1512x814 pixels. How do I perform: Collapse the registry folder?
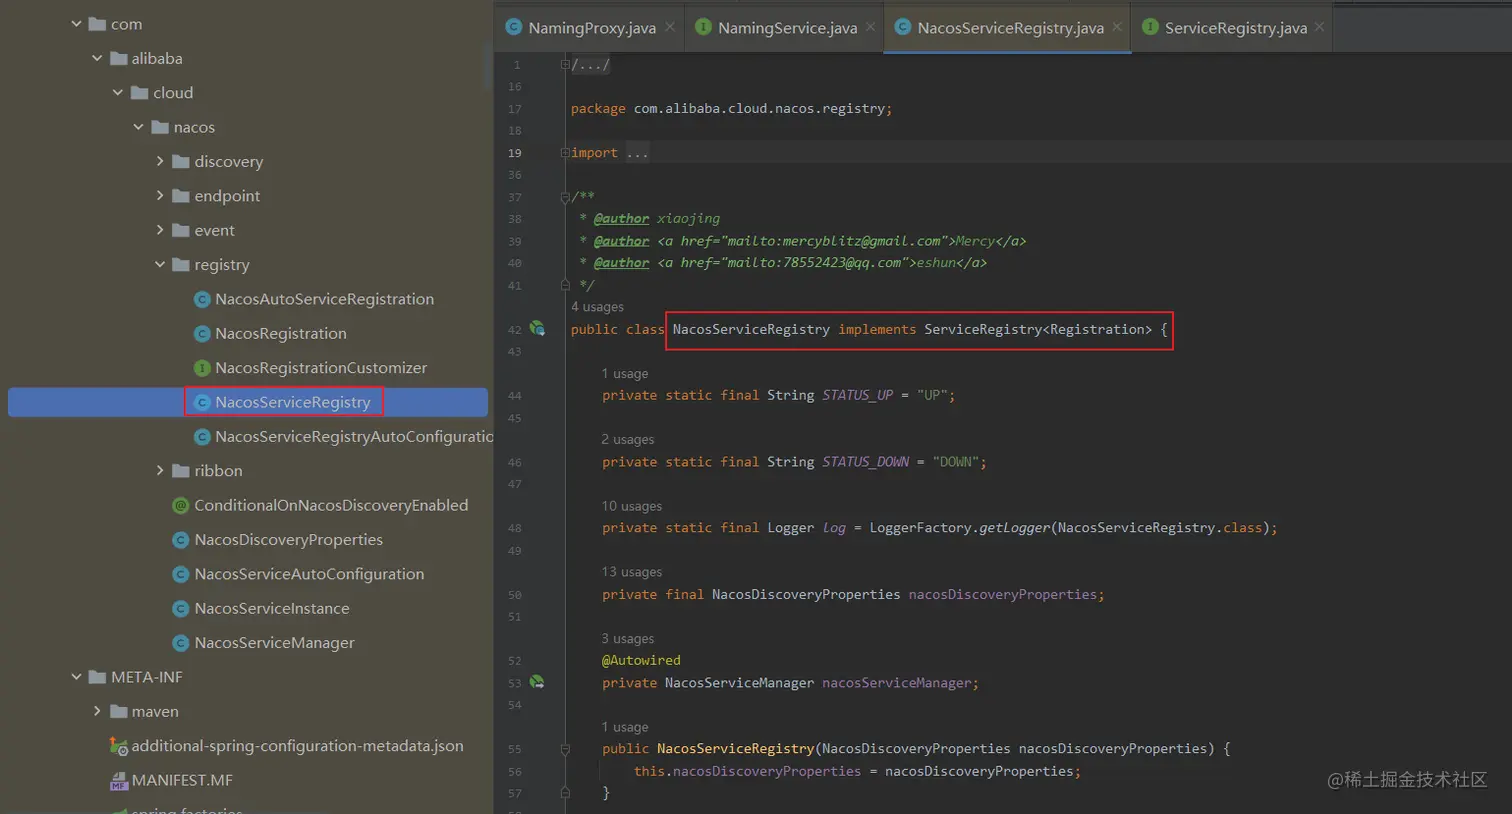tap(160, 265)
